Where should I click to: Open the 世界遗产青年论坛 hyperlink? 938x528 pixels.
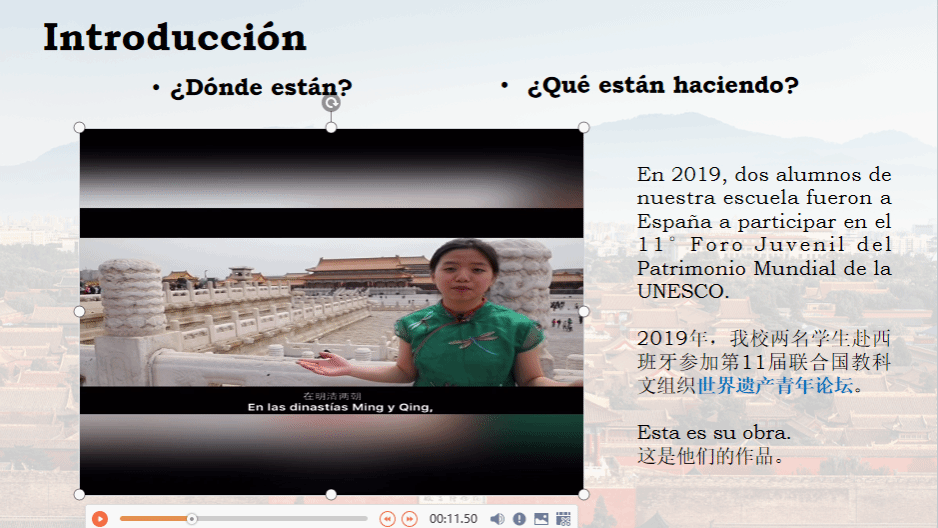click(775, 386)
